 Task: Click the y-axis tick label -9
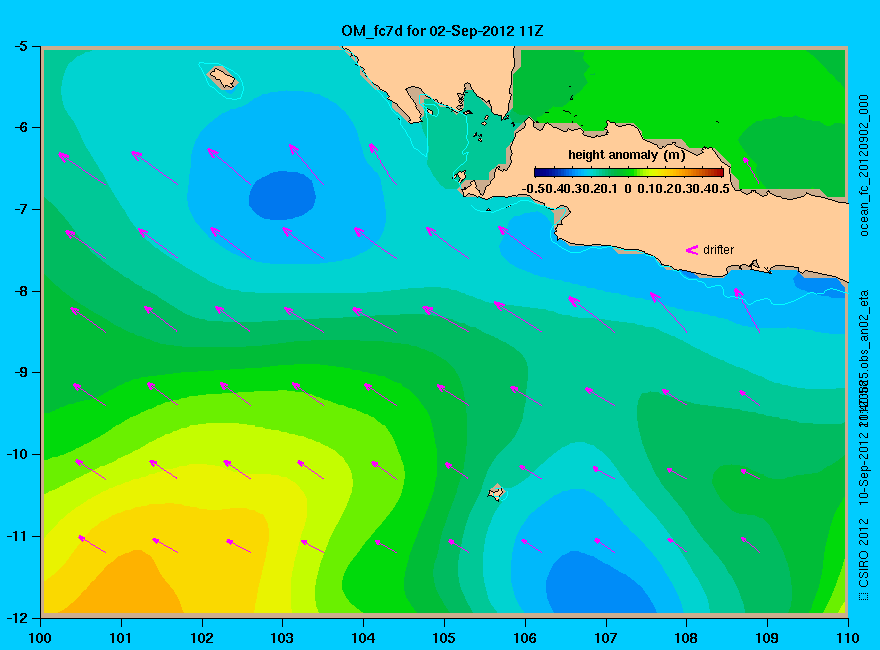pos(21,372)
